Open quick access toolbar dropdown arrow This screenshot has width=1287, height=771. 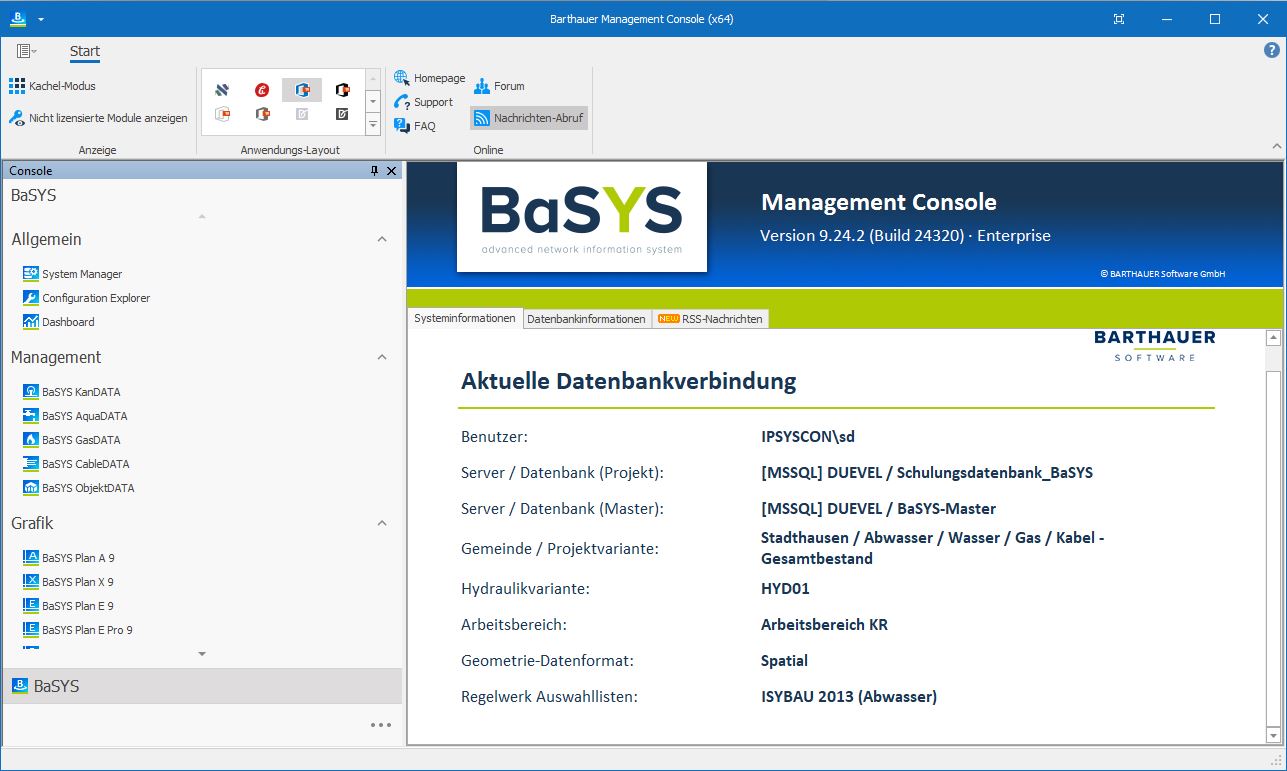pyautogui.click(x=41, y=19)
